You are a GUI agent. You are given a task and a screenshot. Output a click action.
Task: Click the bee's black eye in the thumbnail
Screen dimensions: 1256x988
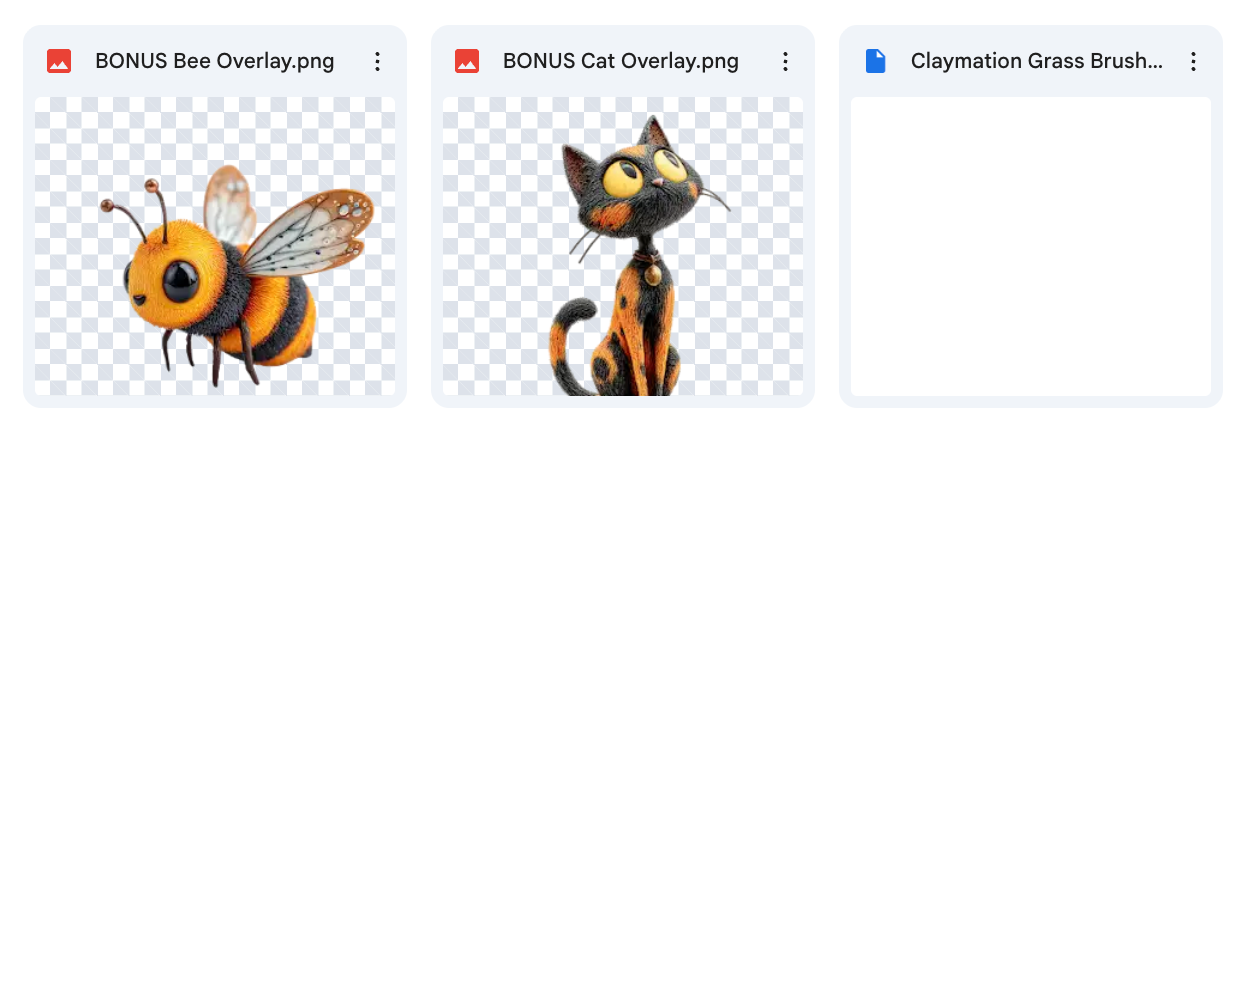coord(181,280)
